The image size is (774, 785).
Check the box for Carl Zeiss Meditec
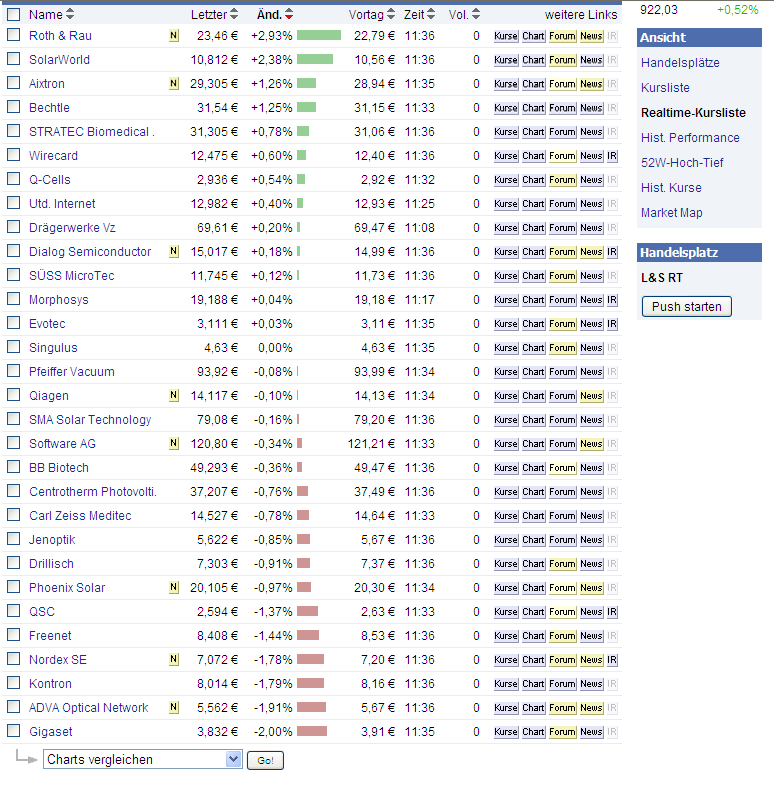pos(14,515)
